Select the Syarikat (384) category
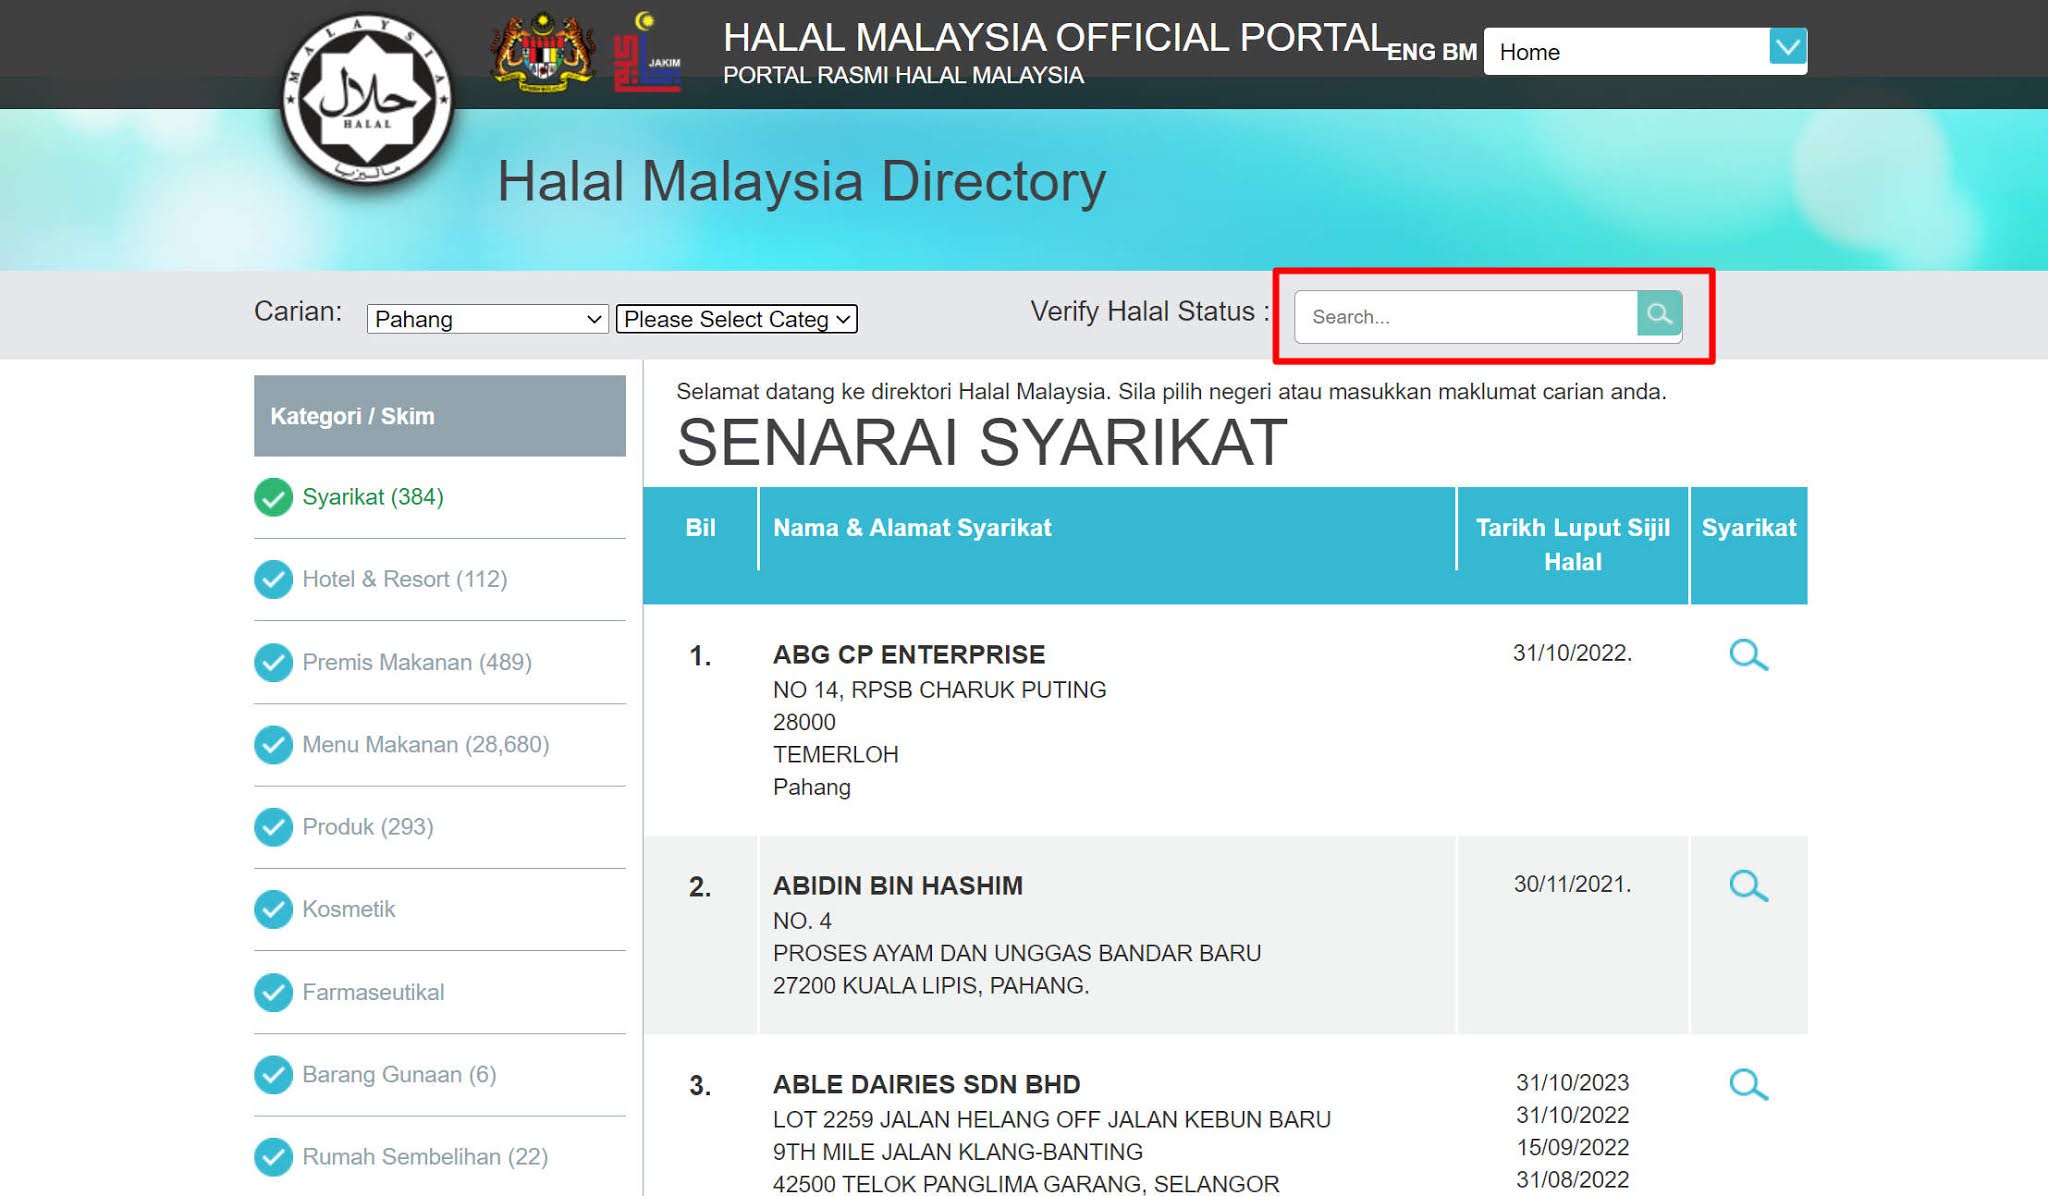This screenshot has height=1196, width=2048. point(373,497)
